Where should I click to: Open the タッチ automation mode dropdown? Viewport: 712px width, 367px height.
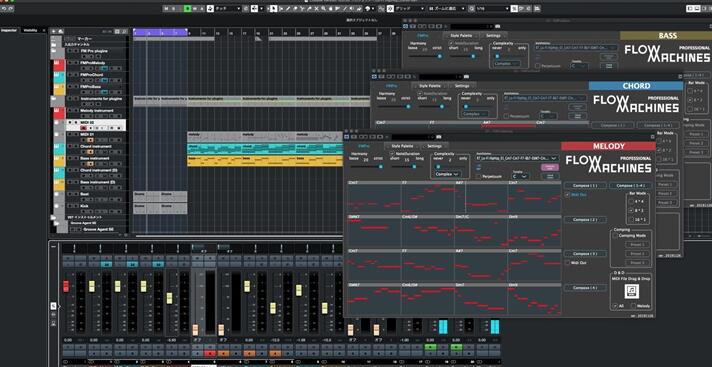tap(227, 9)
